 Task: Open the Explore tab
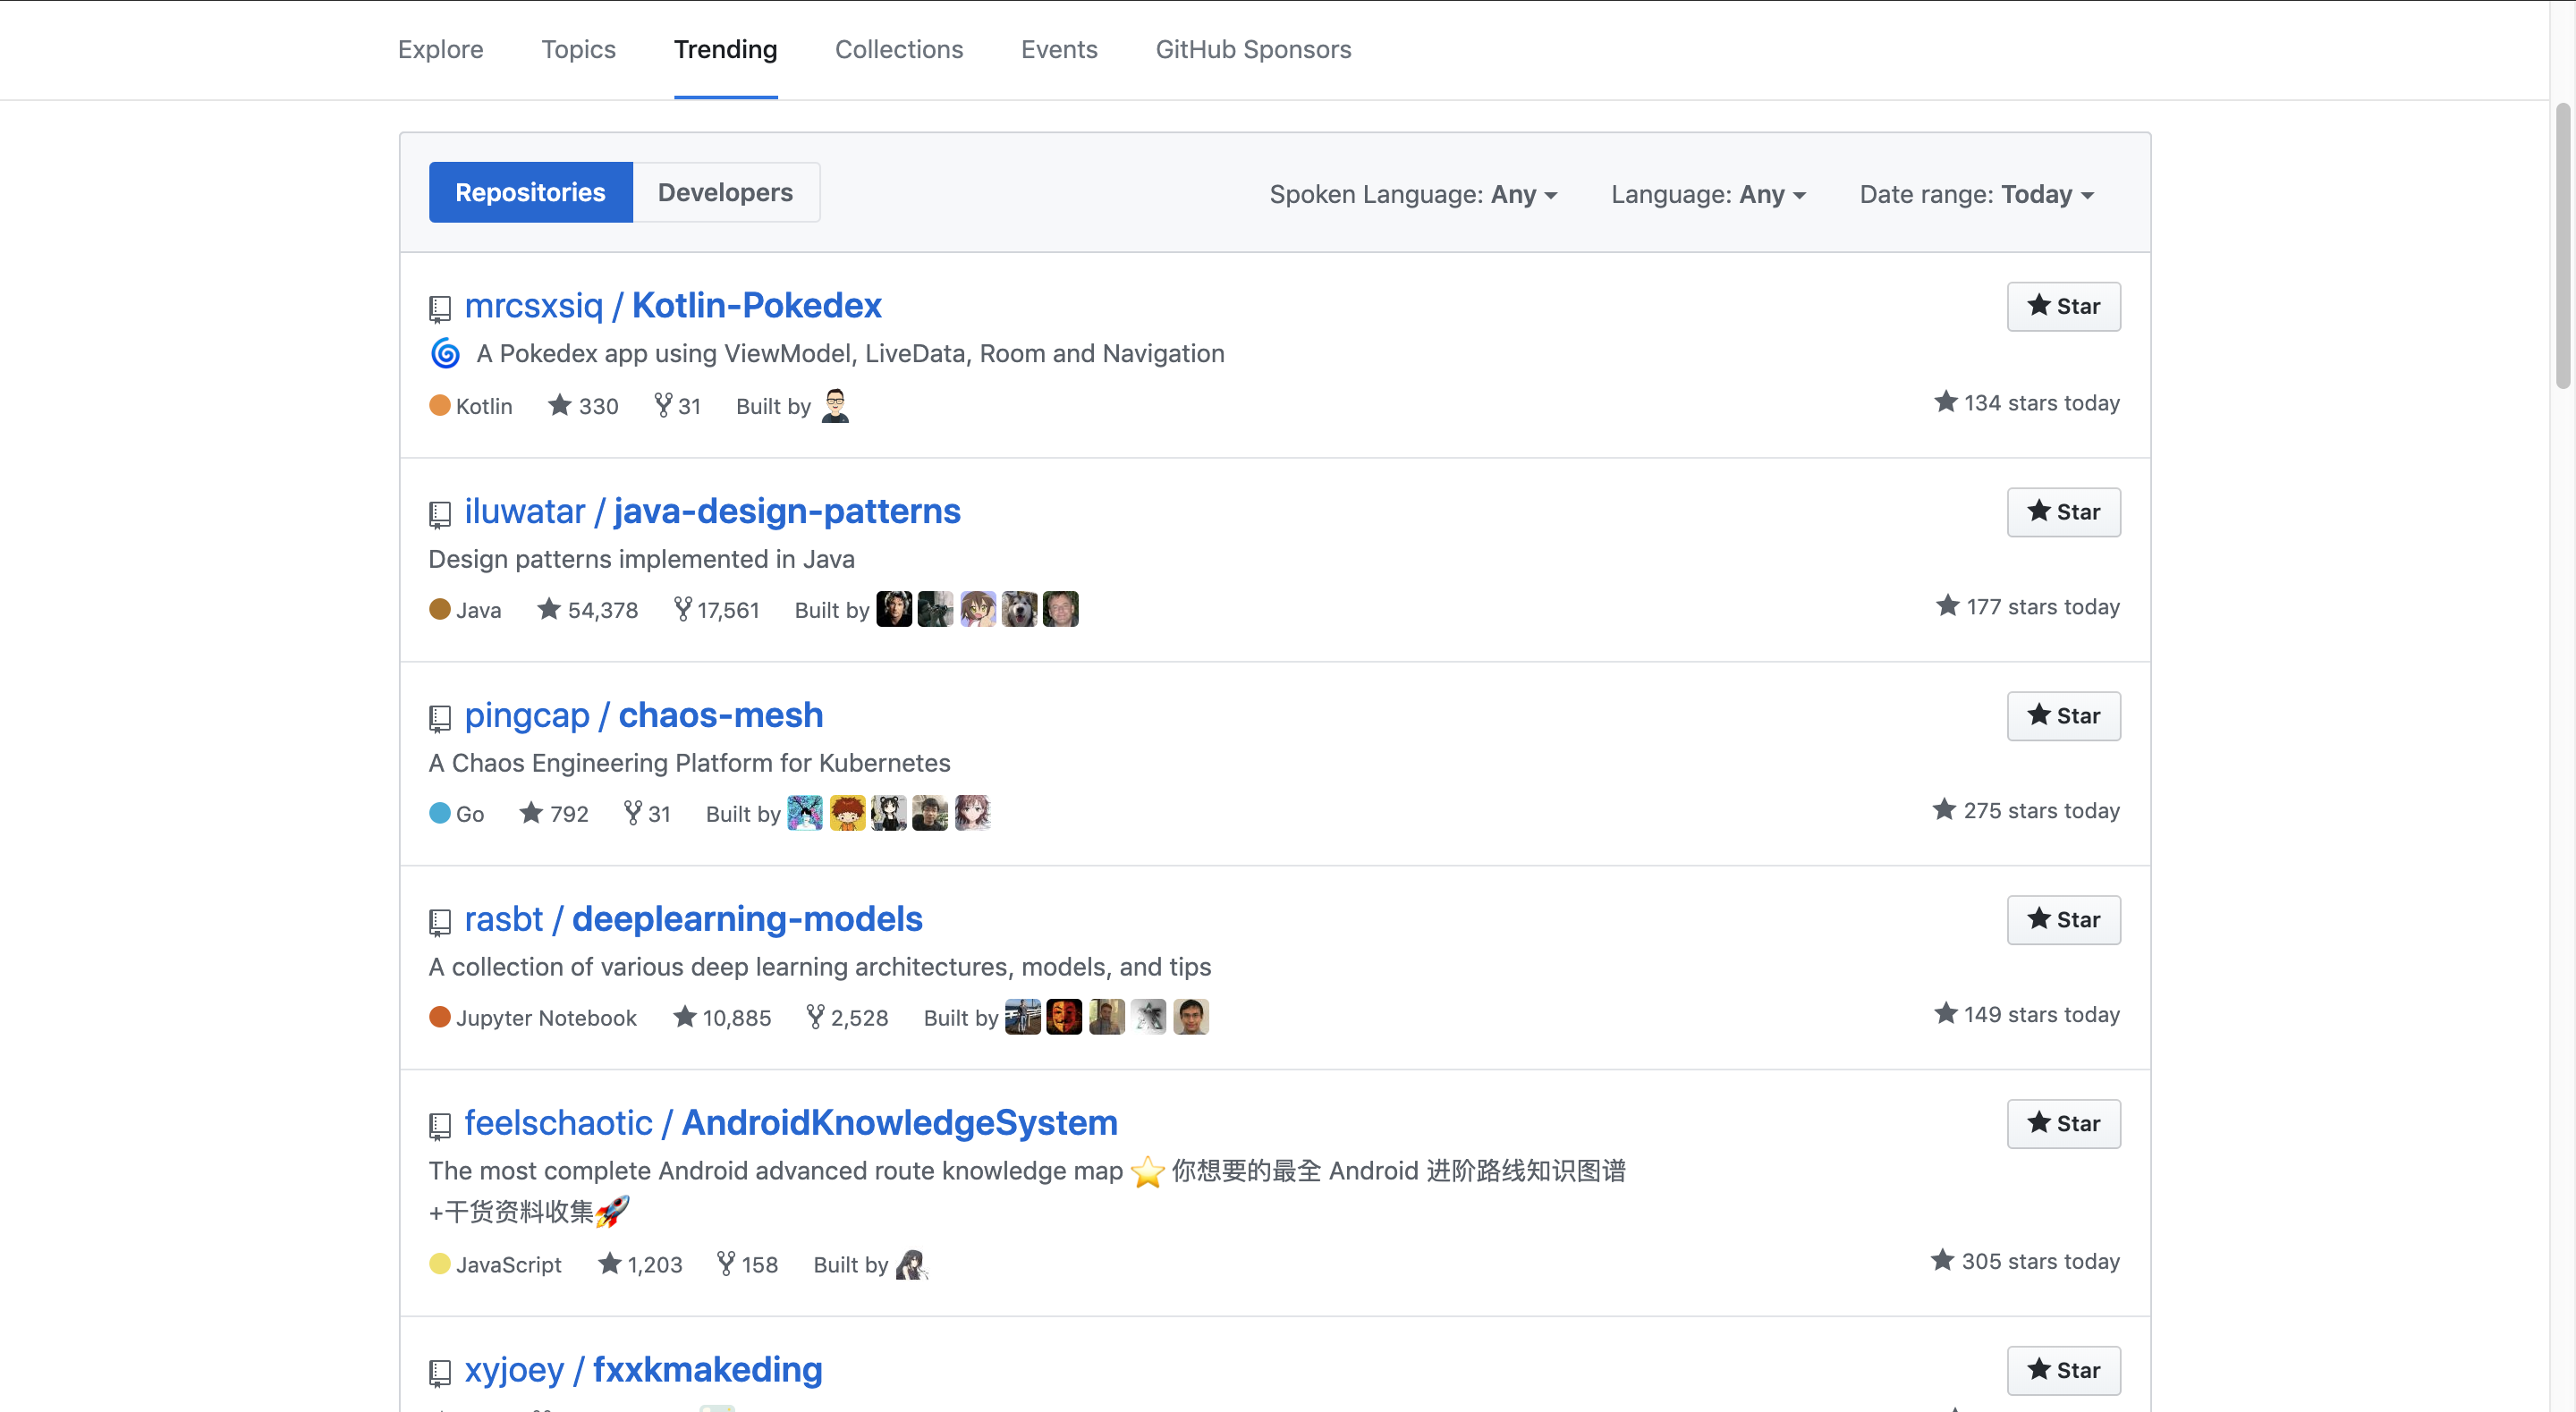[x=440, y=49]
